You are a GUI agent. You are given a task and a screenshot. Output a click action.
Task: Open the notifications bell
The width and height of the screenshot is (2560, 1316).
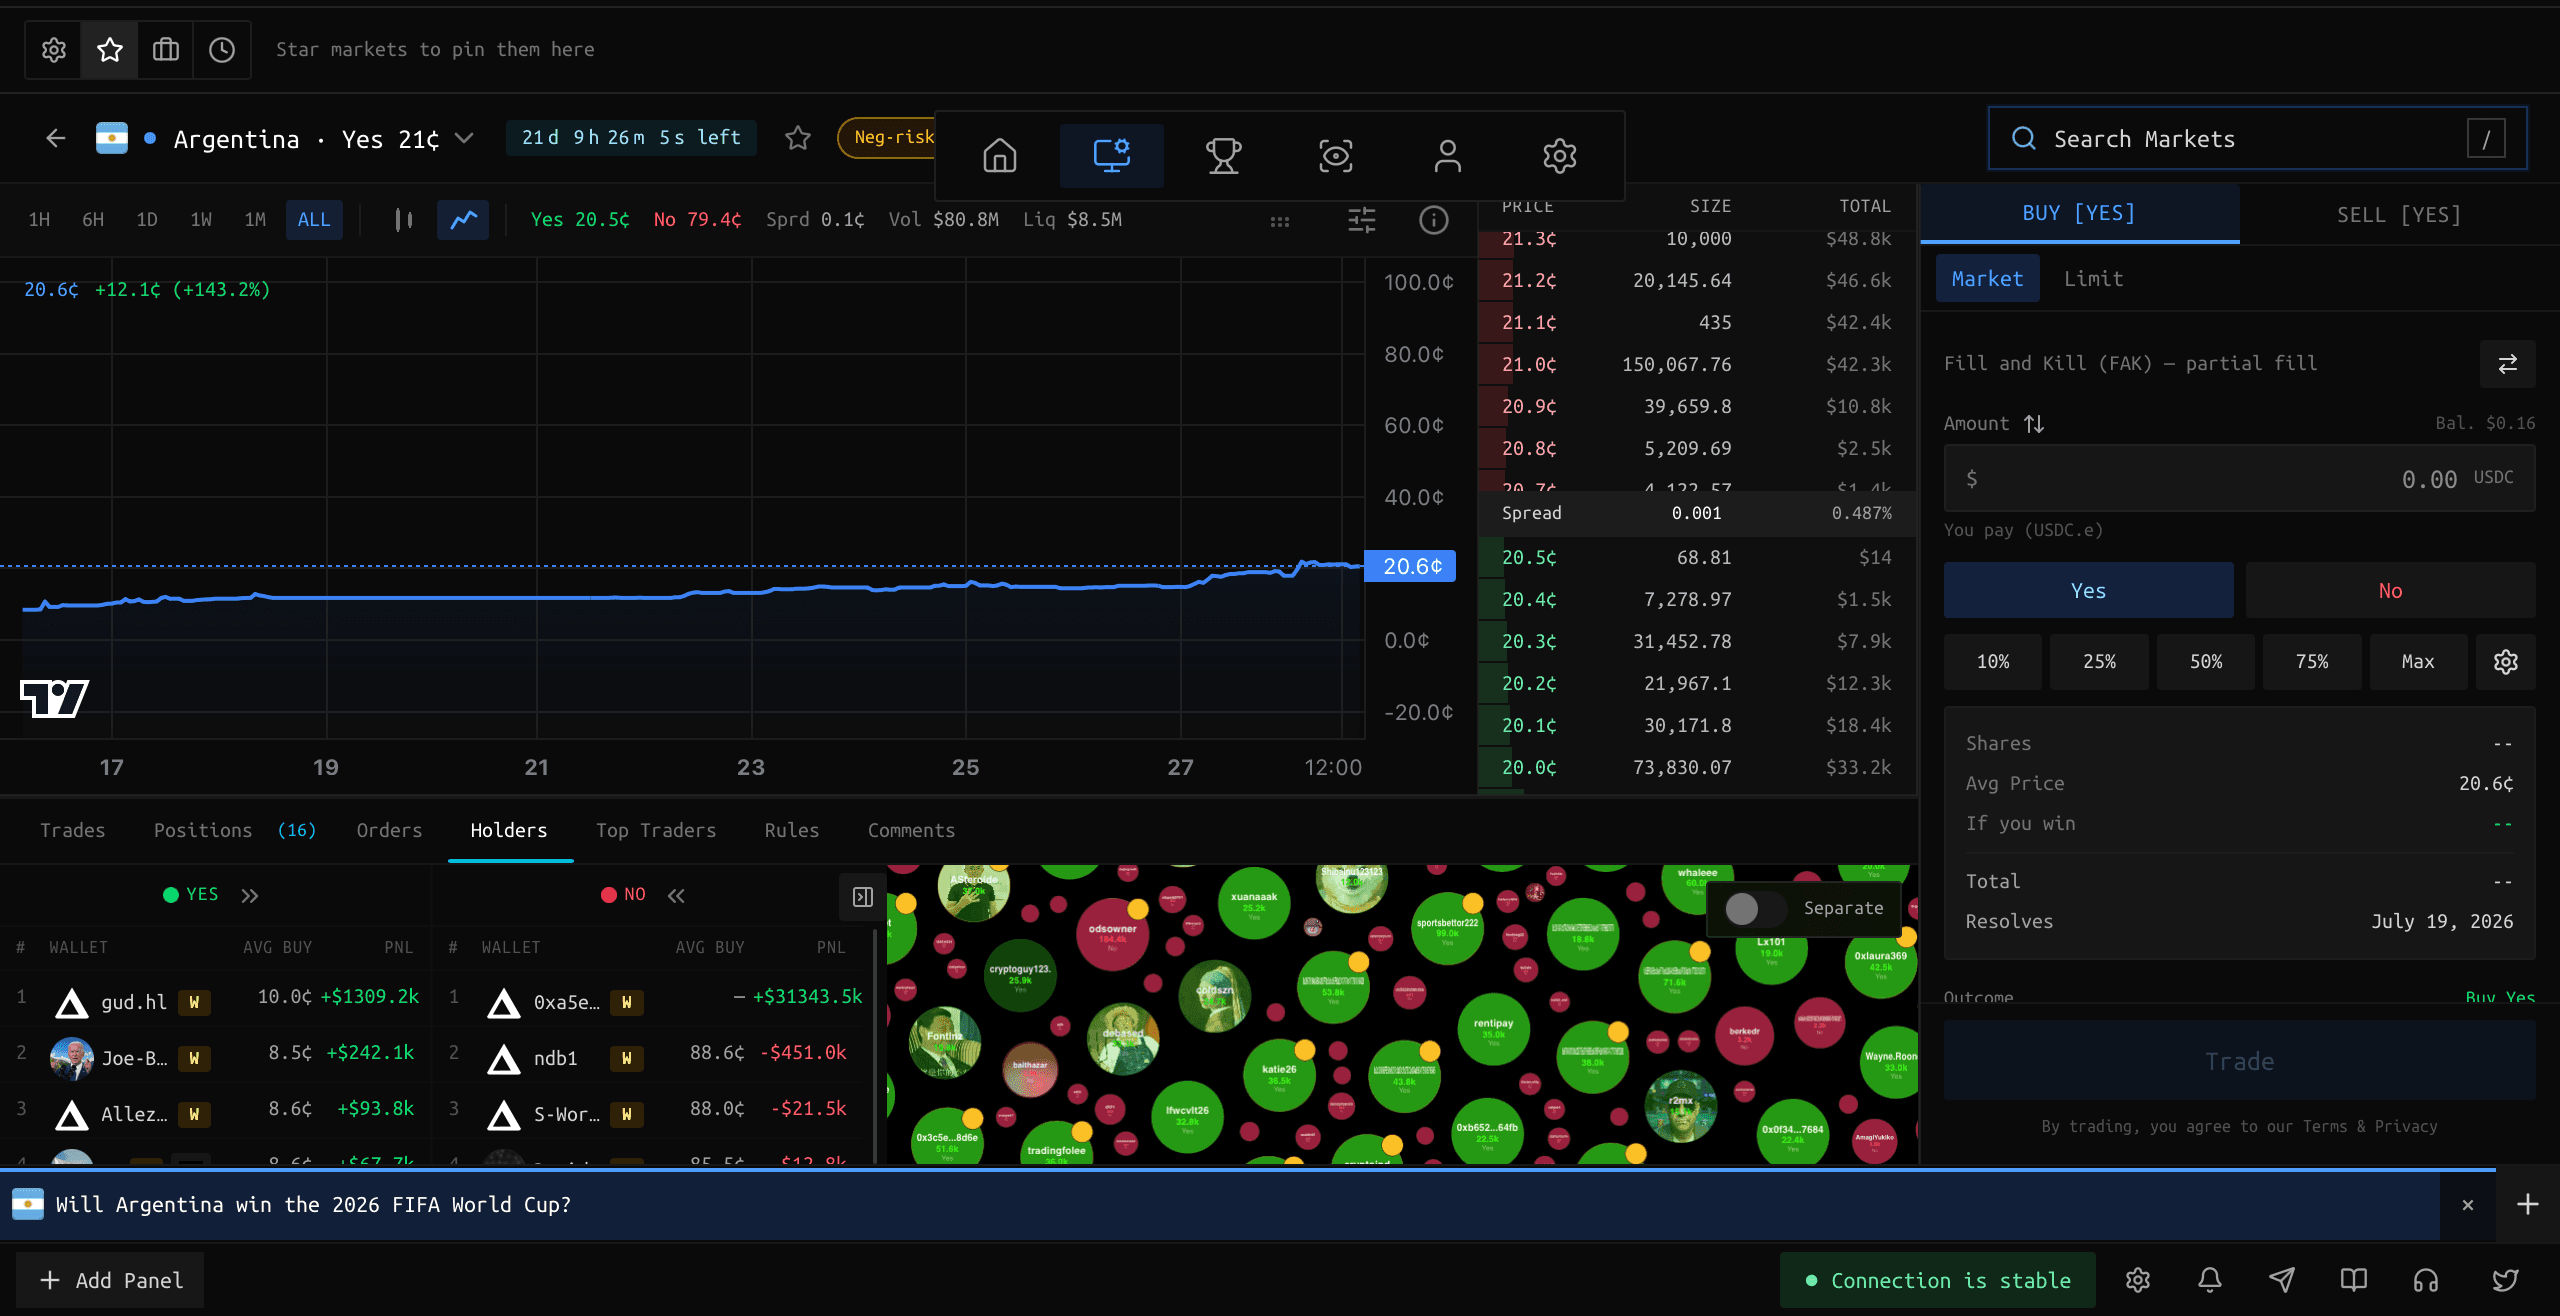point(2210,1280)
